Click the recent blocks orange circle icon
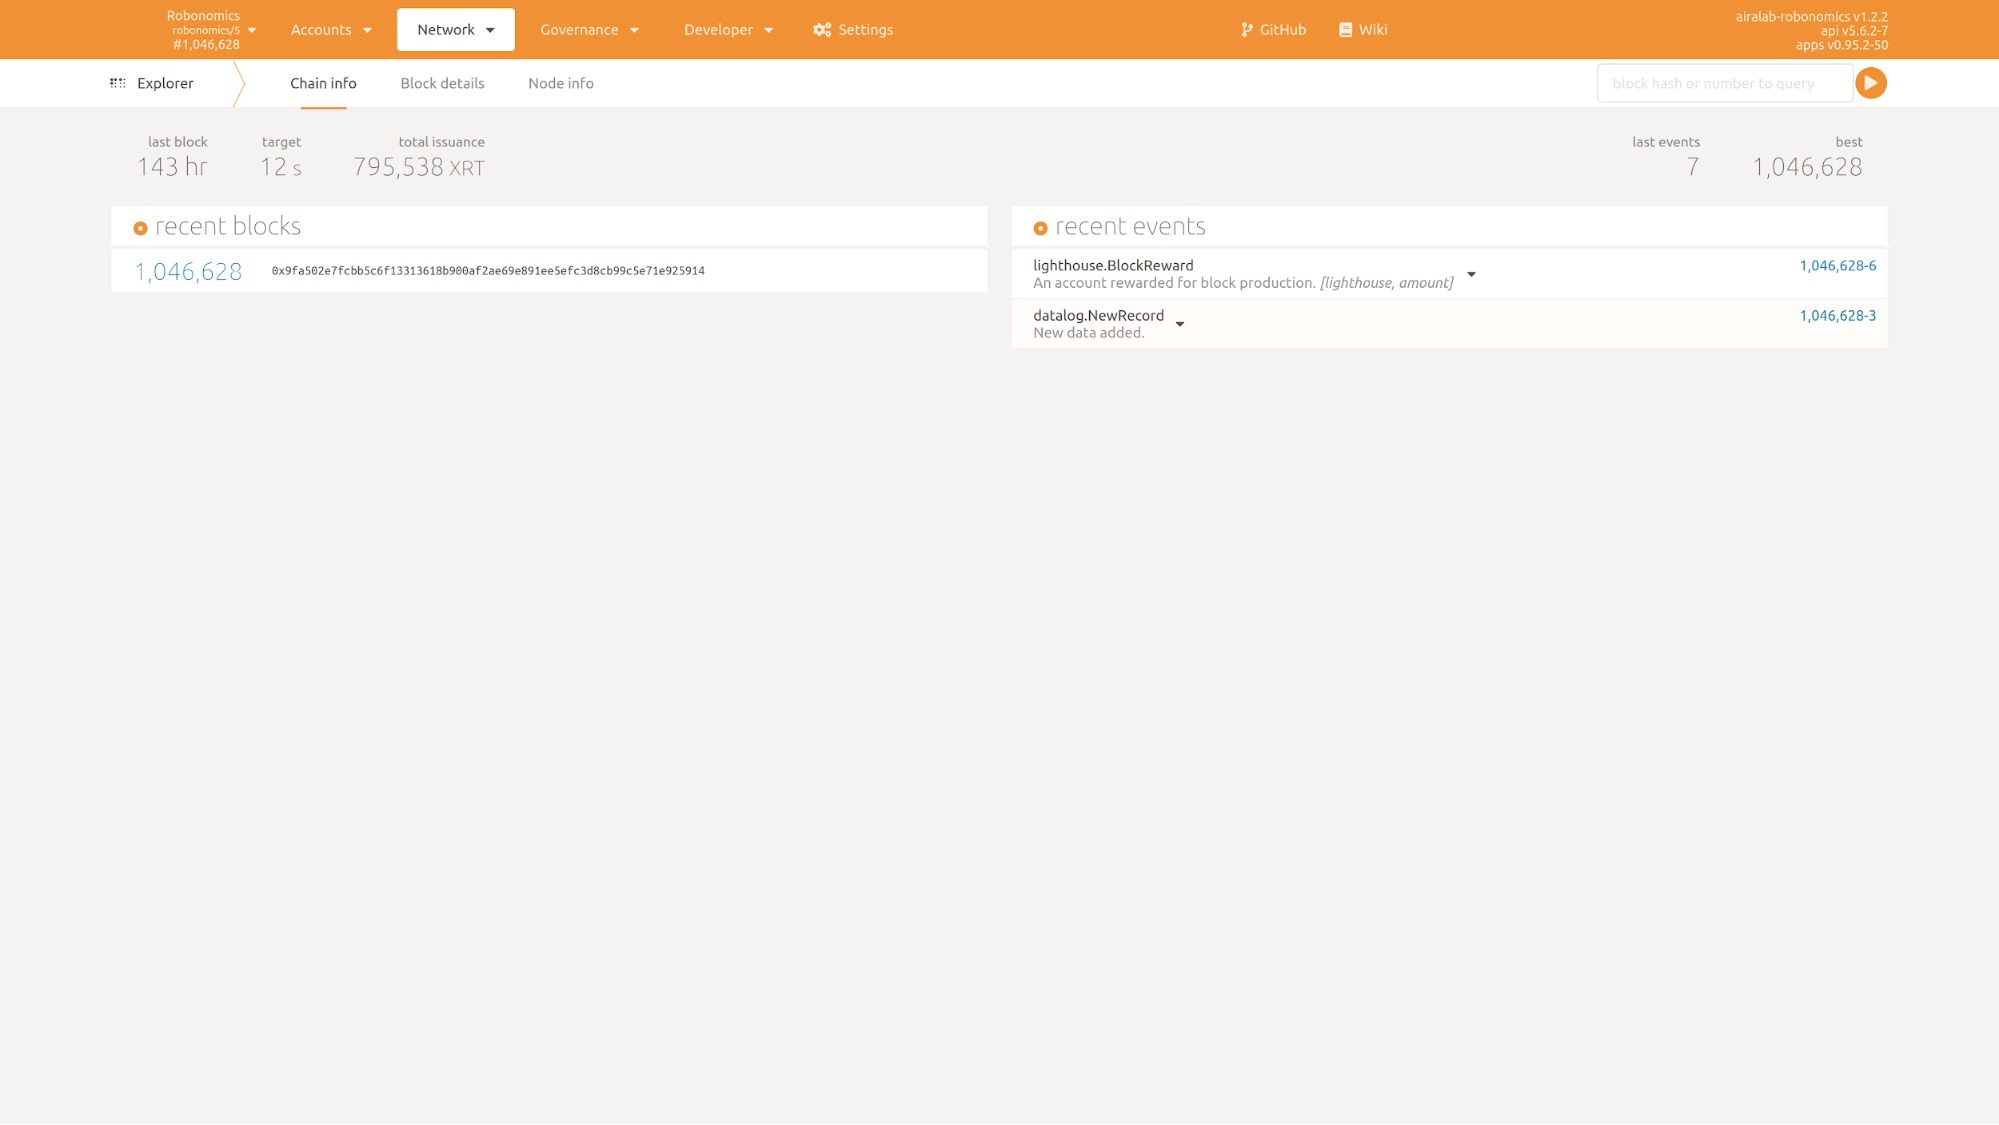The image size is (1999, 1125). click(x=140, y=228)
